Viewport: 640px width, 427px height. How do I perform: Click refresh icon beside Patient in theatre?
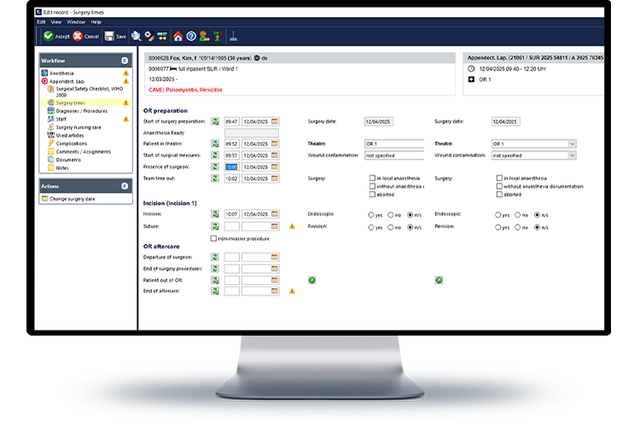pyautogui.click(x=216, y=144)
